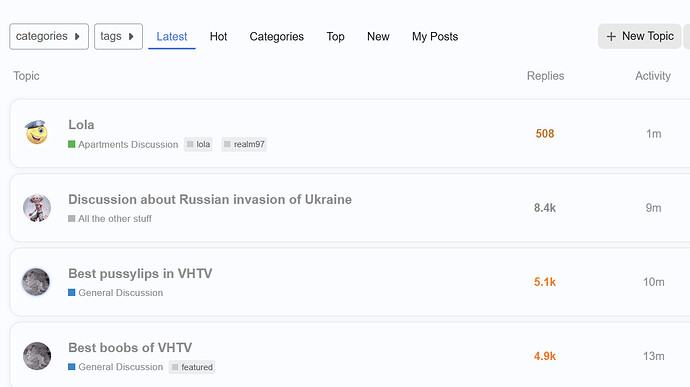Open Discussion about Russian invasion of Ukraine
The image size is (690, 387).
[210, 199]
